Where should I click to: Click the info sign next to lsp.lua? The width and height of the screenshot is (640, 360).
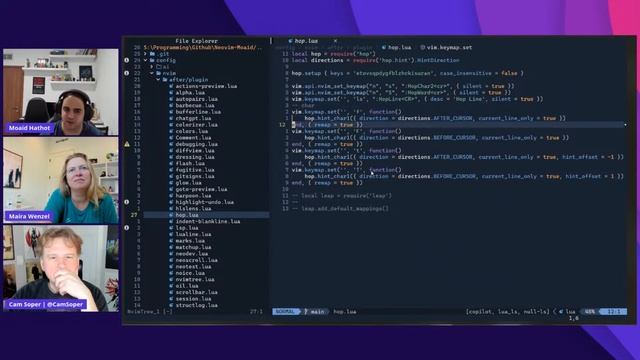tap(127, 228)
